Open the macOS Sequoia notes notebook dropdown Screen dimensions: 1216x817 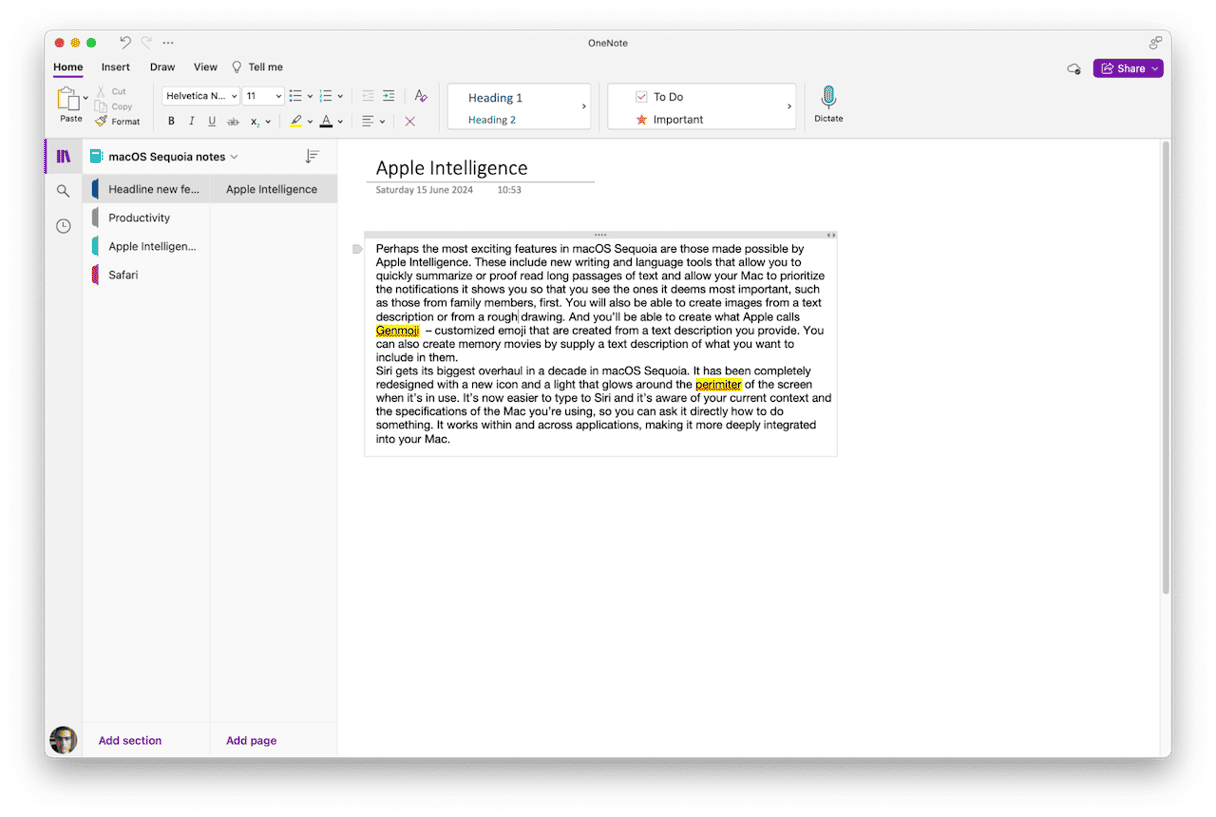[x=164, y=156]
